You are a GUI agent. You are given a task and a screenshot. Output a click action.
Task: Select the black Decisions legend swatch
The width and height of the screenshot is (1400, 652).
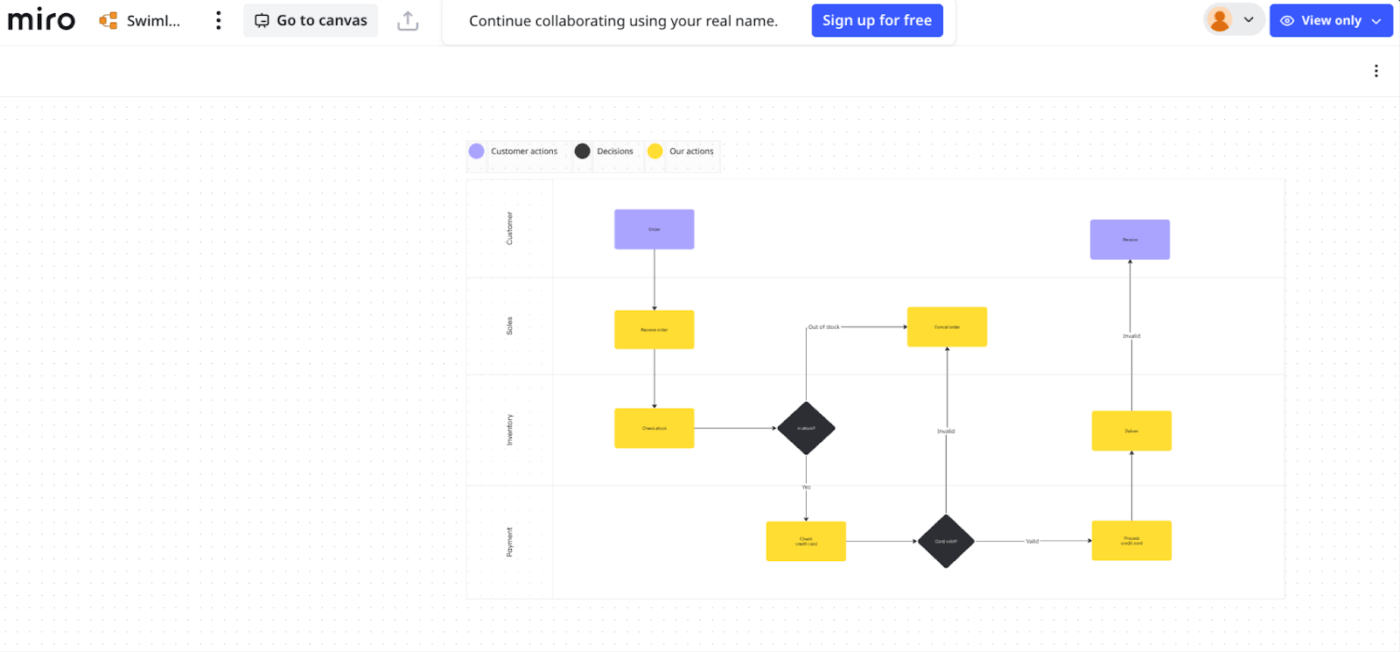tap(584, 151)
